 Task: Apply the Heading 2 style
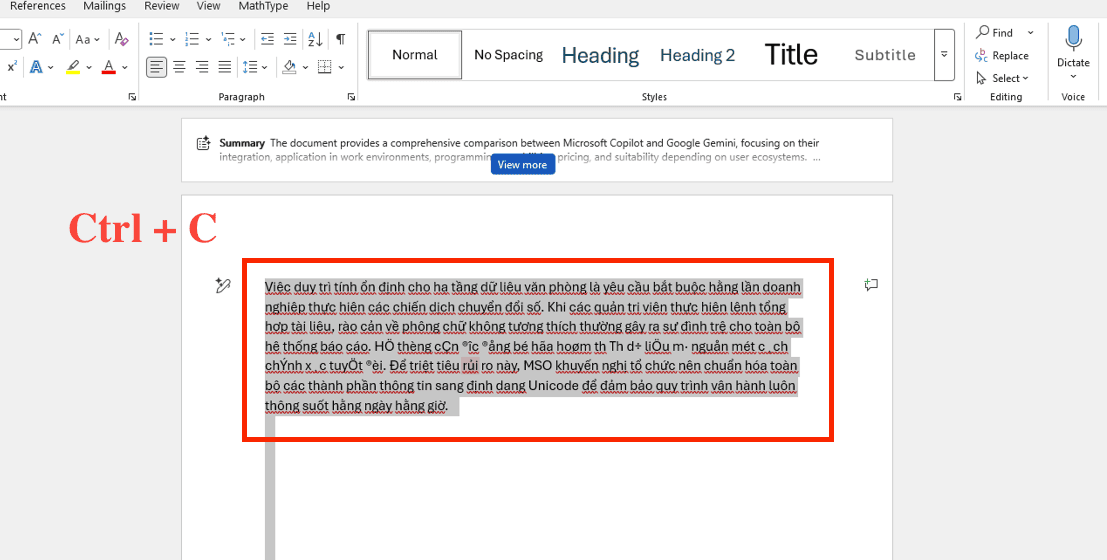(697, 55)
